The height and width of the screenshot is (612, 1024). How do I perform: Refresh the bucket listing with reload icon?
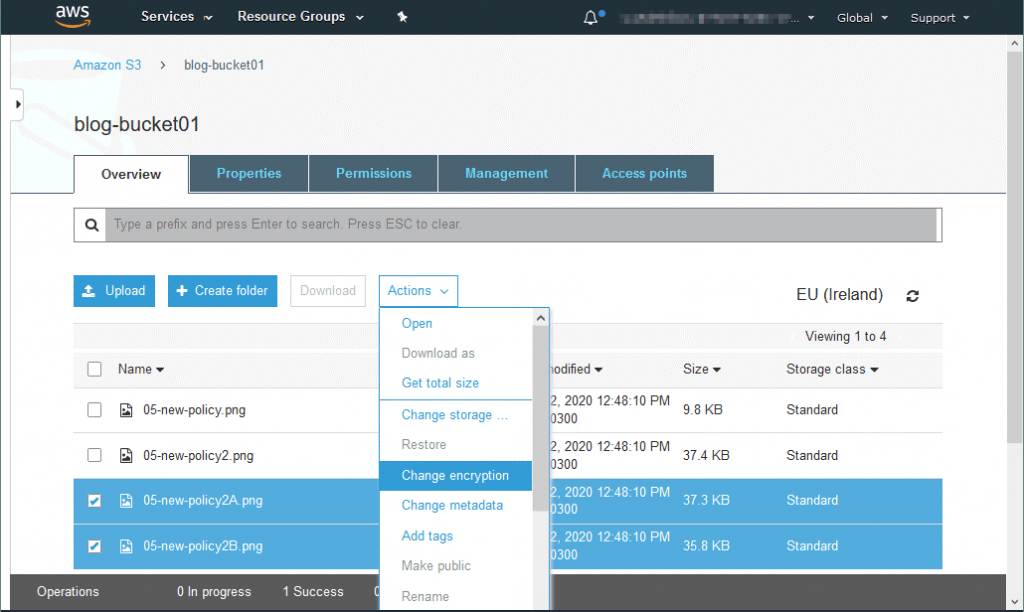tap(912, 295)
